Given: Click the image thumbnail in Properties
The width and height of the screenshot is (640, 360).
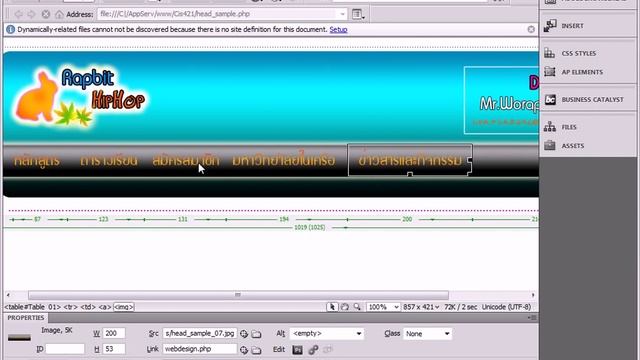Looking at the screenshot, I should [x=19, y=338].
